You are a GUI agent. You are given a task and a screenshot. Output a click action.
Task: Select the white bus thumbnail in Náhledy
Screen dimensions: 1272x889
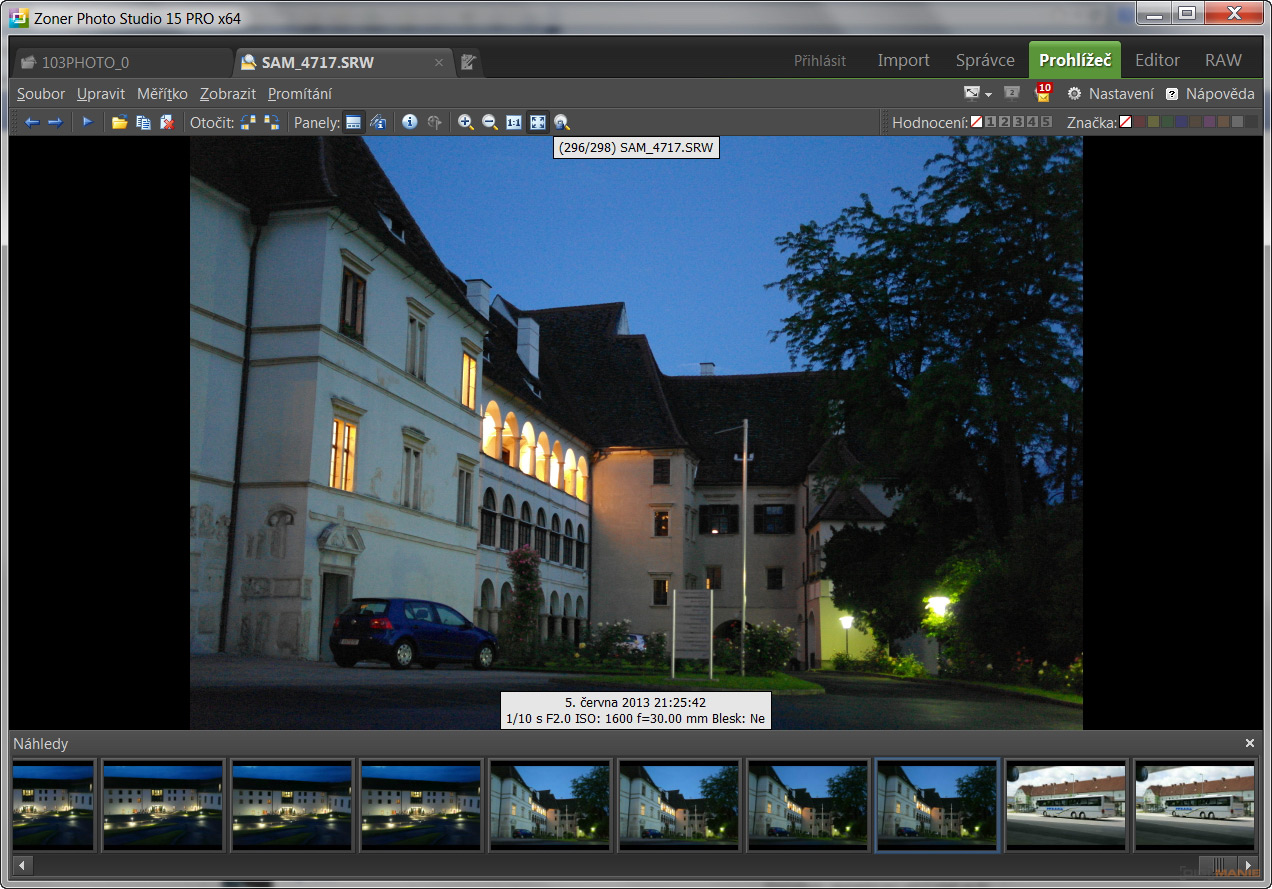(1066, 805)
